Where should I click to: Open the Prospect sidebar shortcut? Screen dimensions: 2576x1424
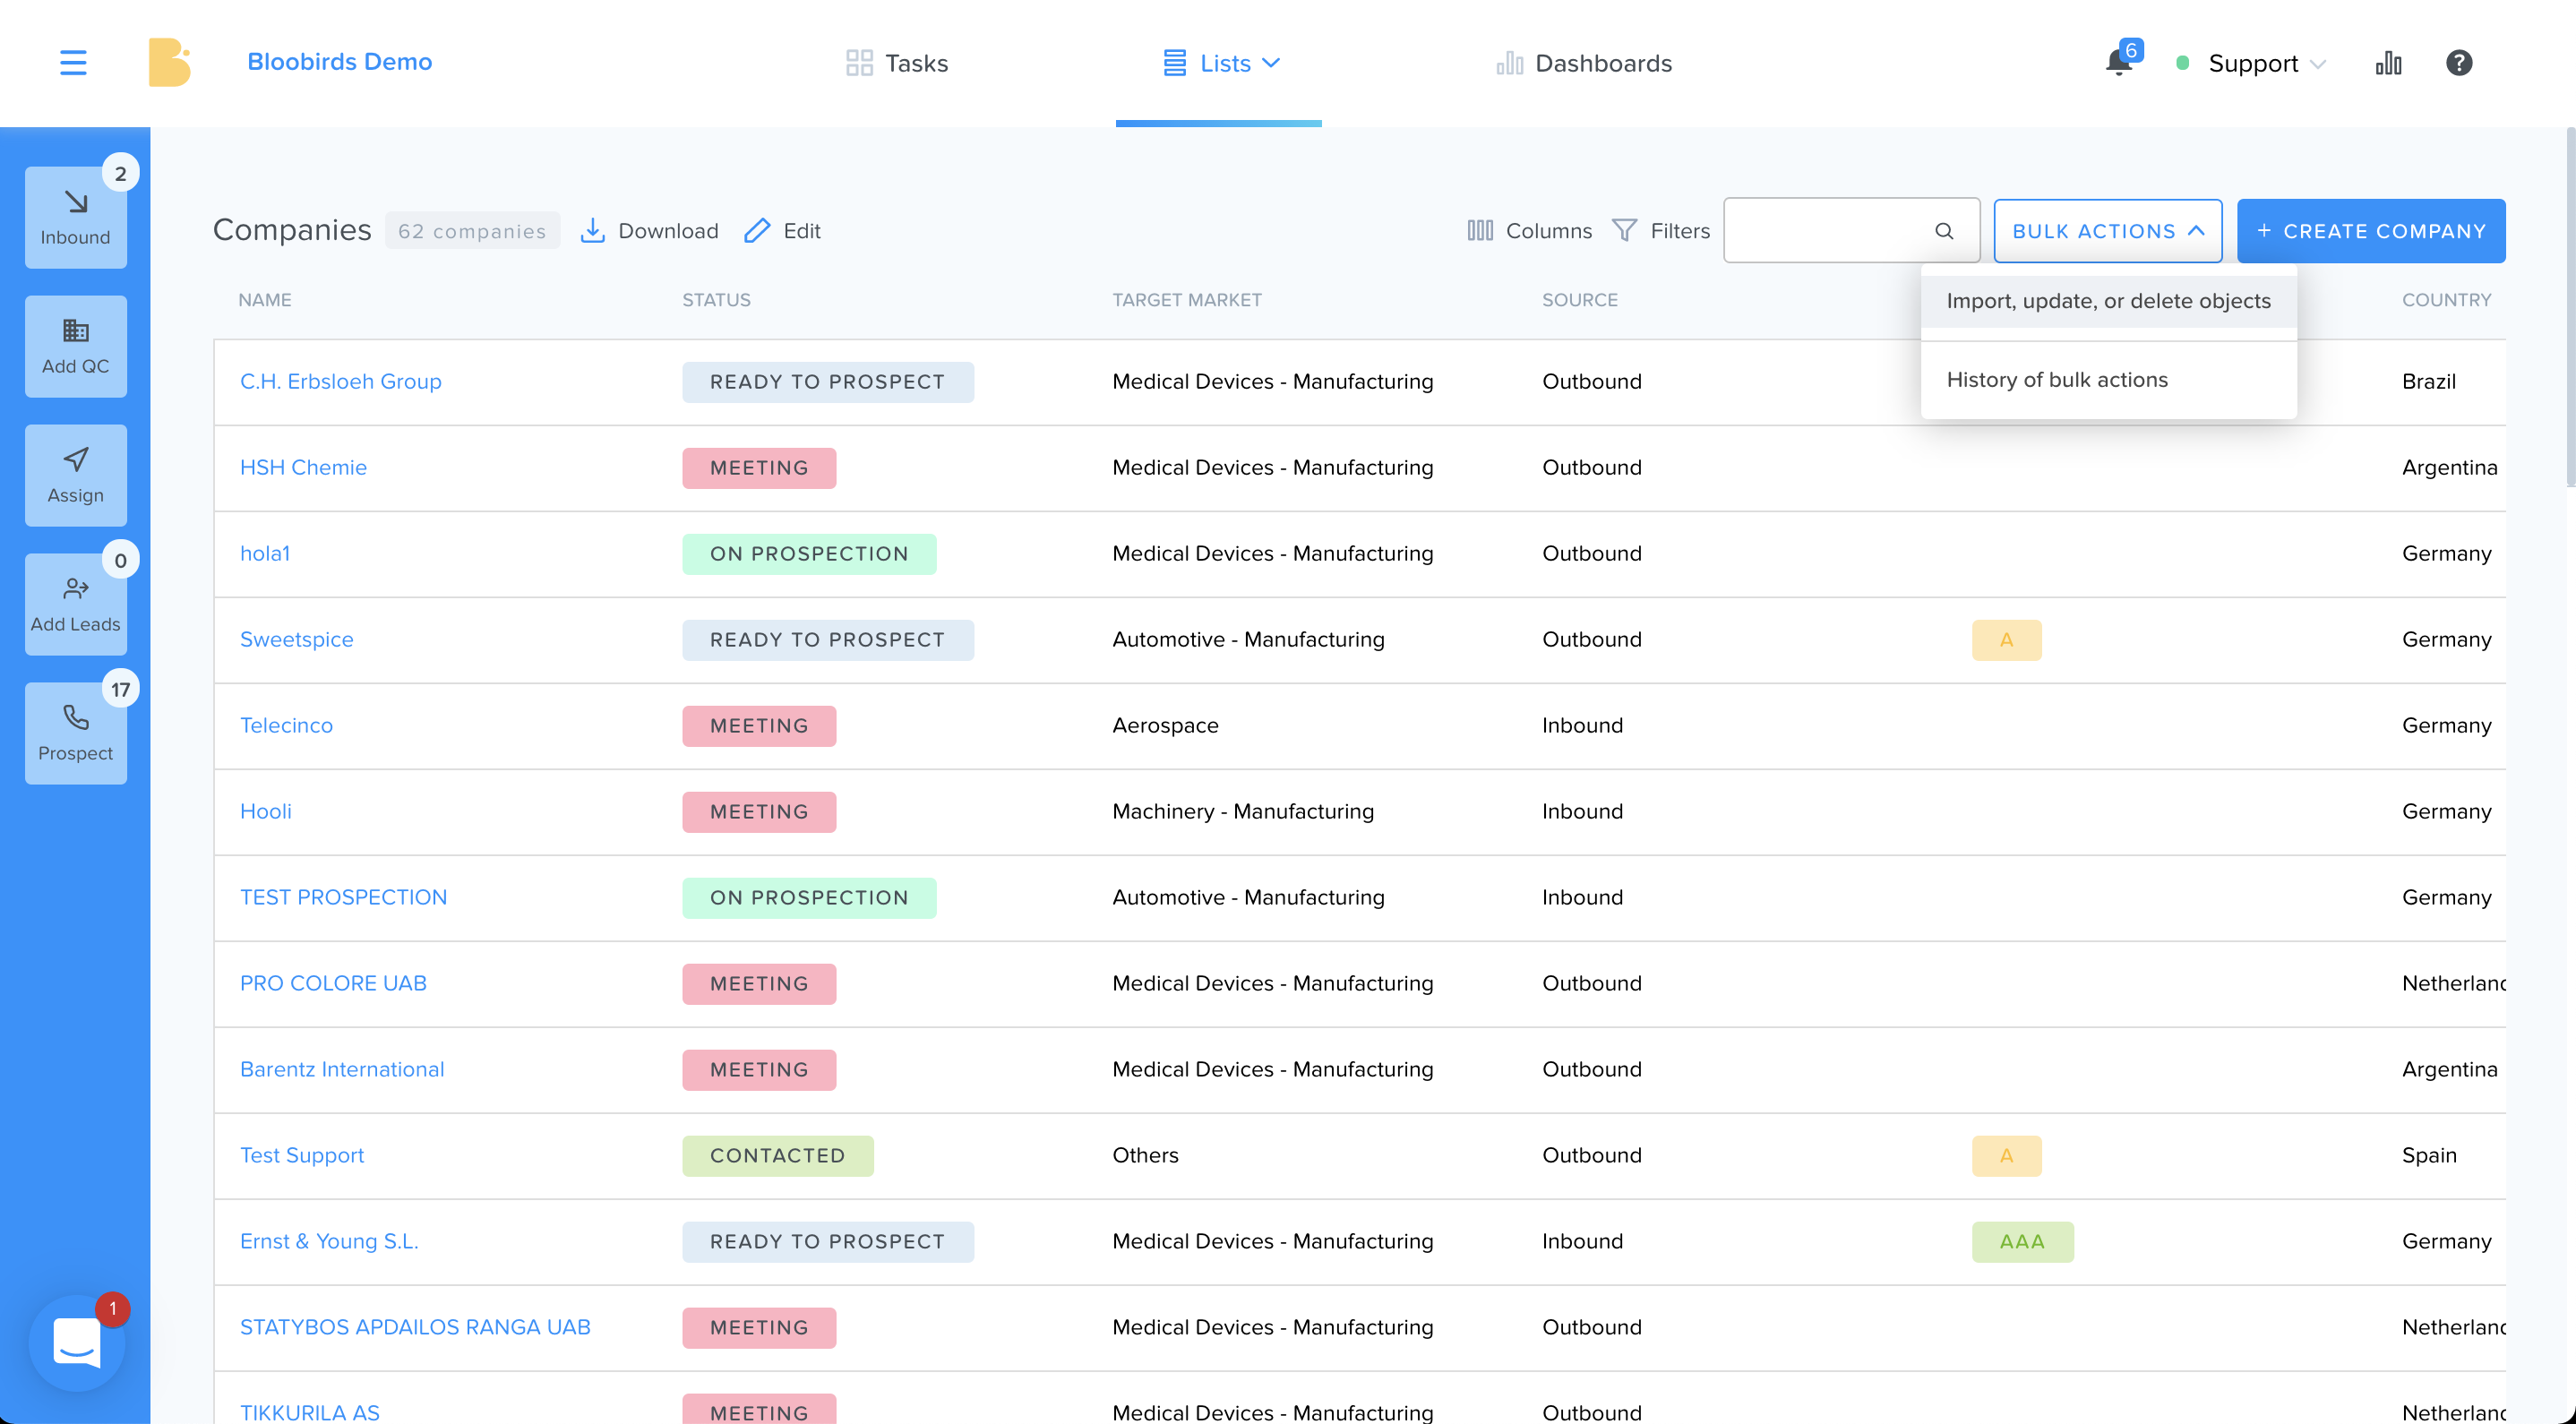[x=76, y=733]
